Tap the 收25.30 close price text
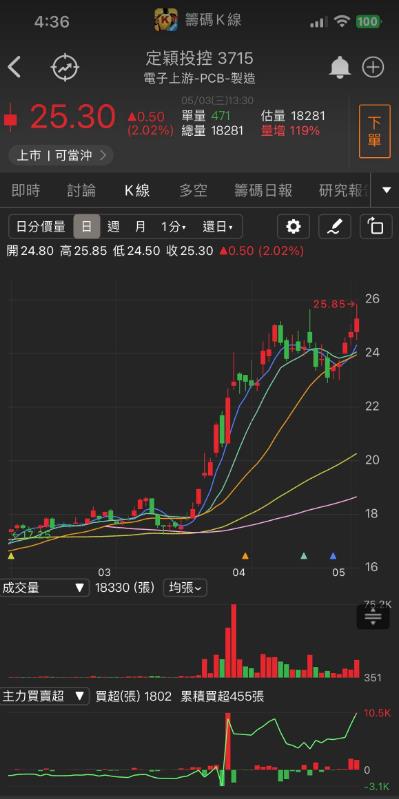 [x=189, y=251]
